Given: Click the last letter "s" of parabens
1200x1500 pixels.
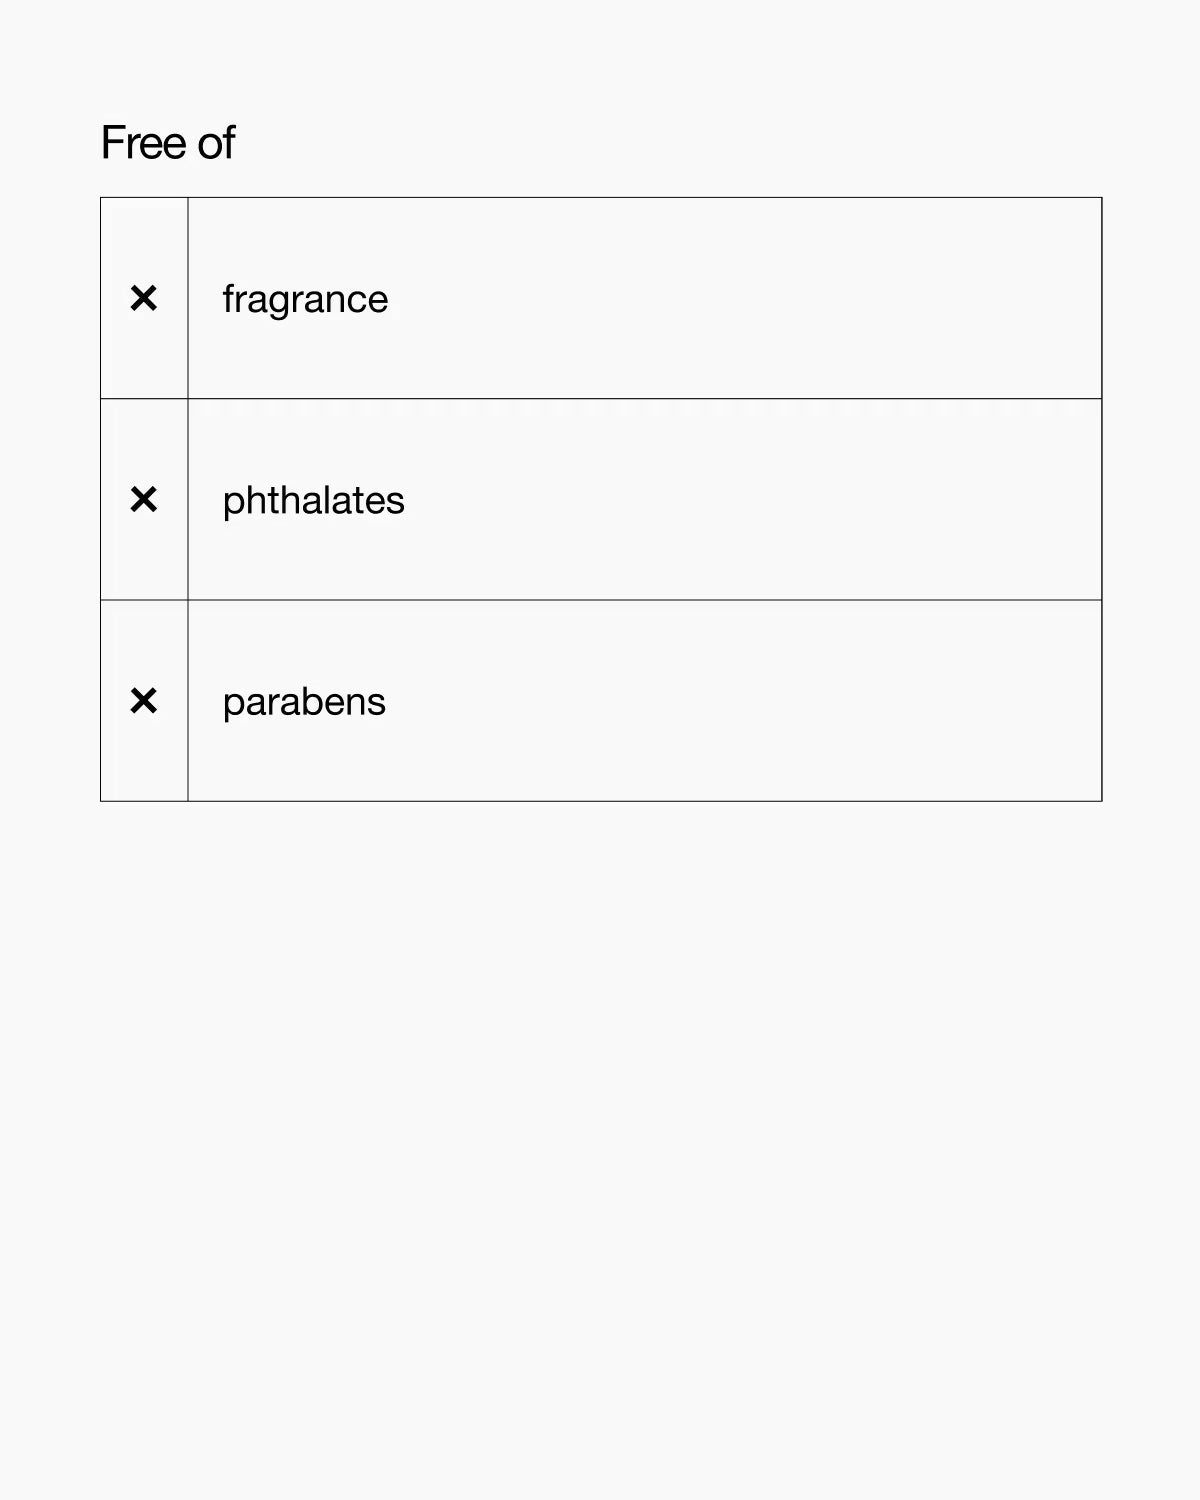Looking at the screenshot, I should 378,703.
